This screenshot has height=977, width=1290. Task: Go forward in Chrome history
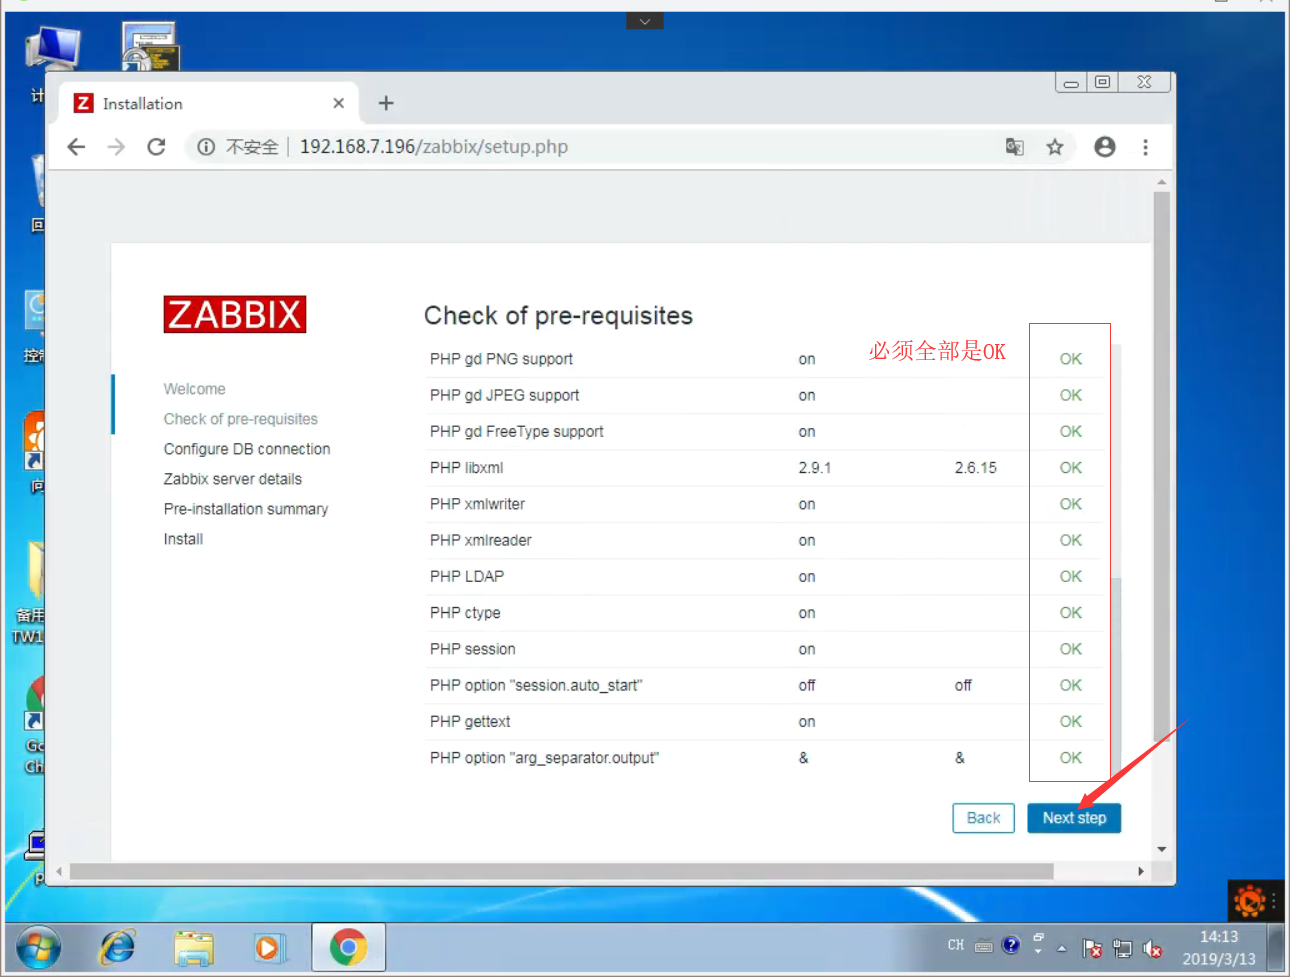(x=116, y=147)
